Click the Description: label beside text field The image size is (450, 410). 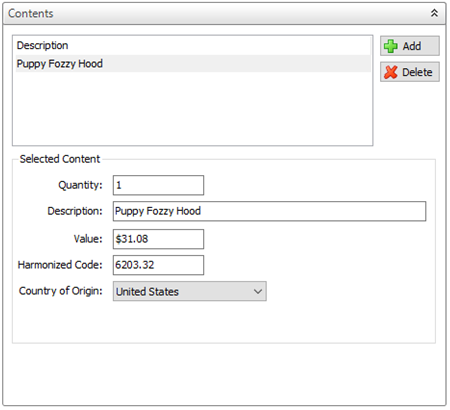[75, 211]
